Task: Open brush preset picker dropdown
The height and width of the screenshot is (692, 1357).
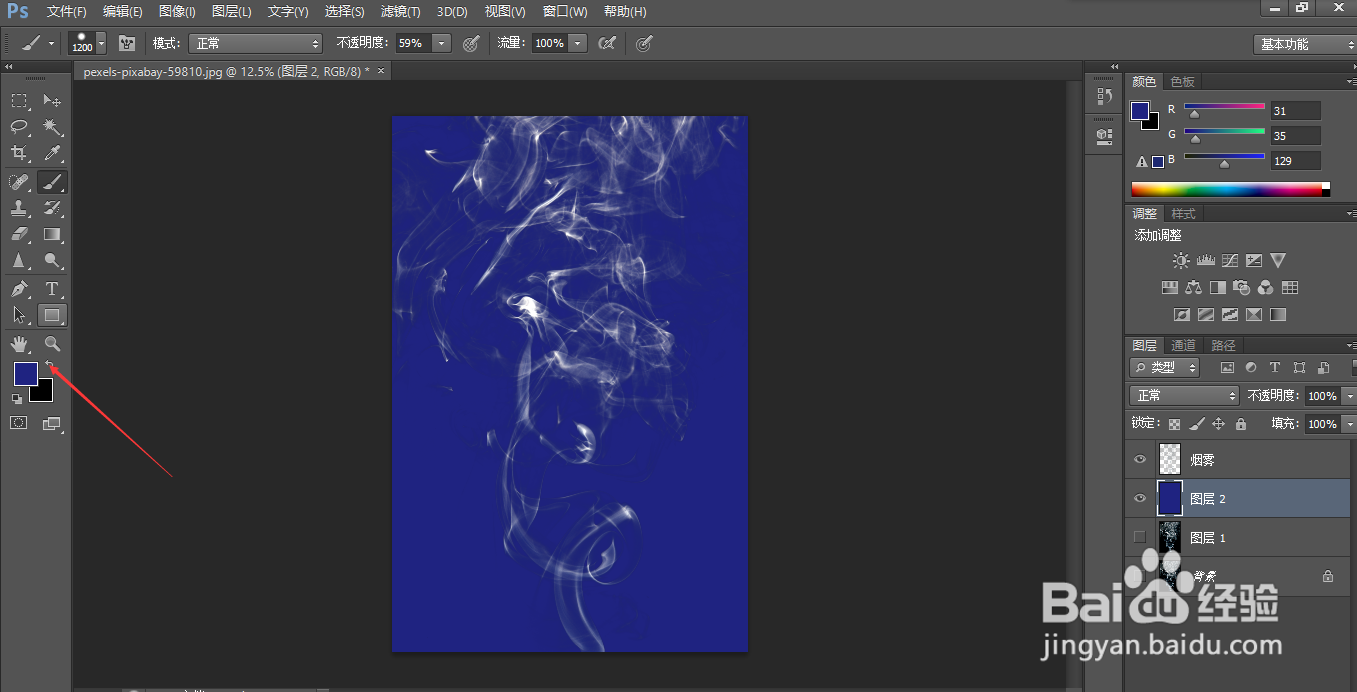Action: pos(101,43)
